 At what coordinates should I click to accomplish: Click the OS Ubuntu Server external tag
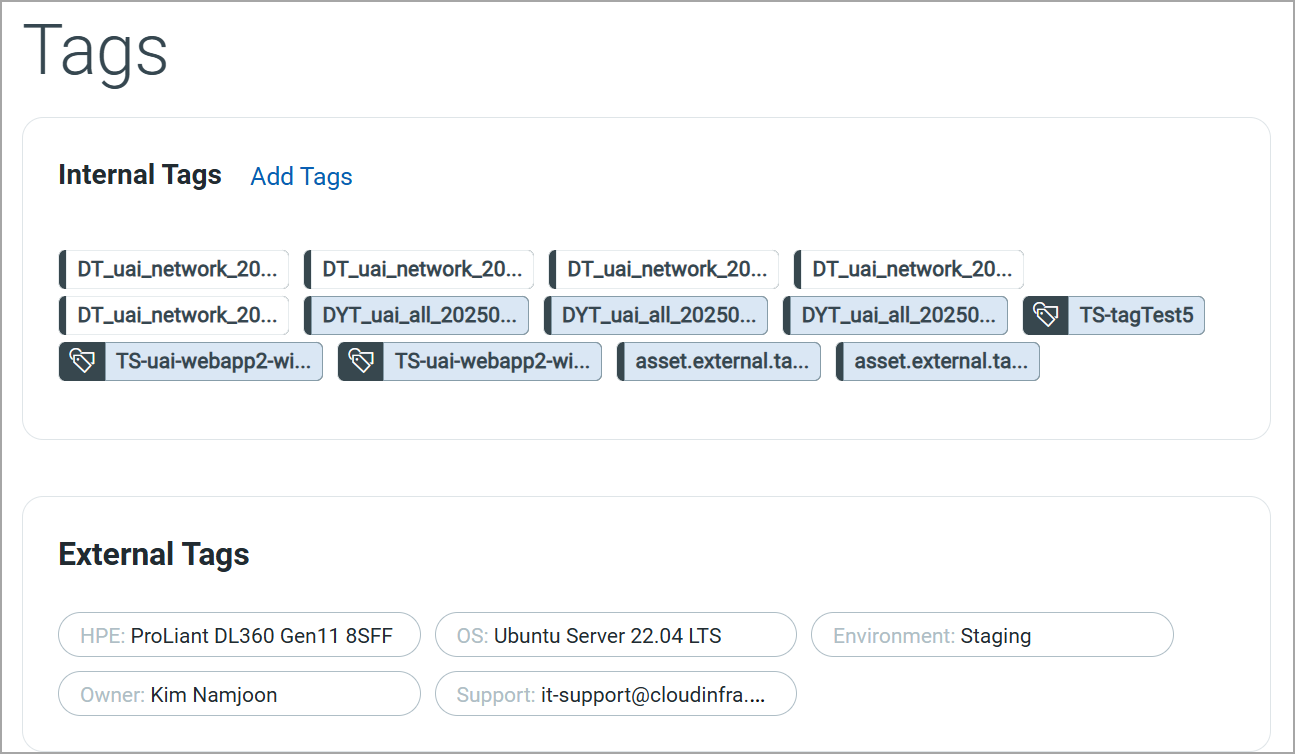tap(615, 635)
